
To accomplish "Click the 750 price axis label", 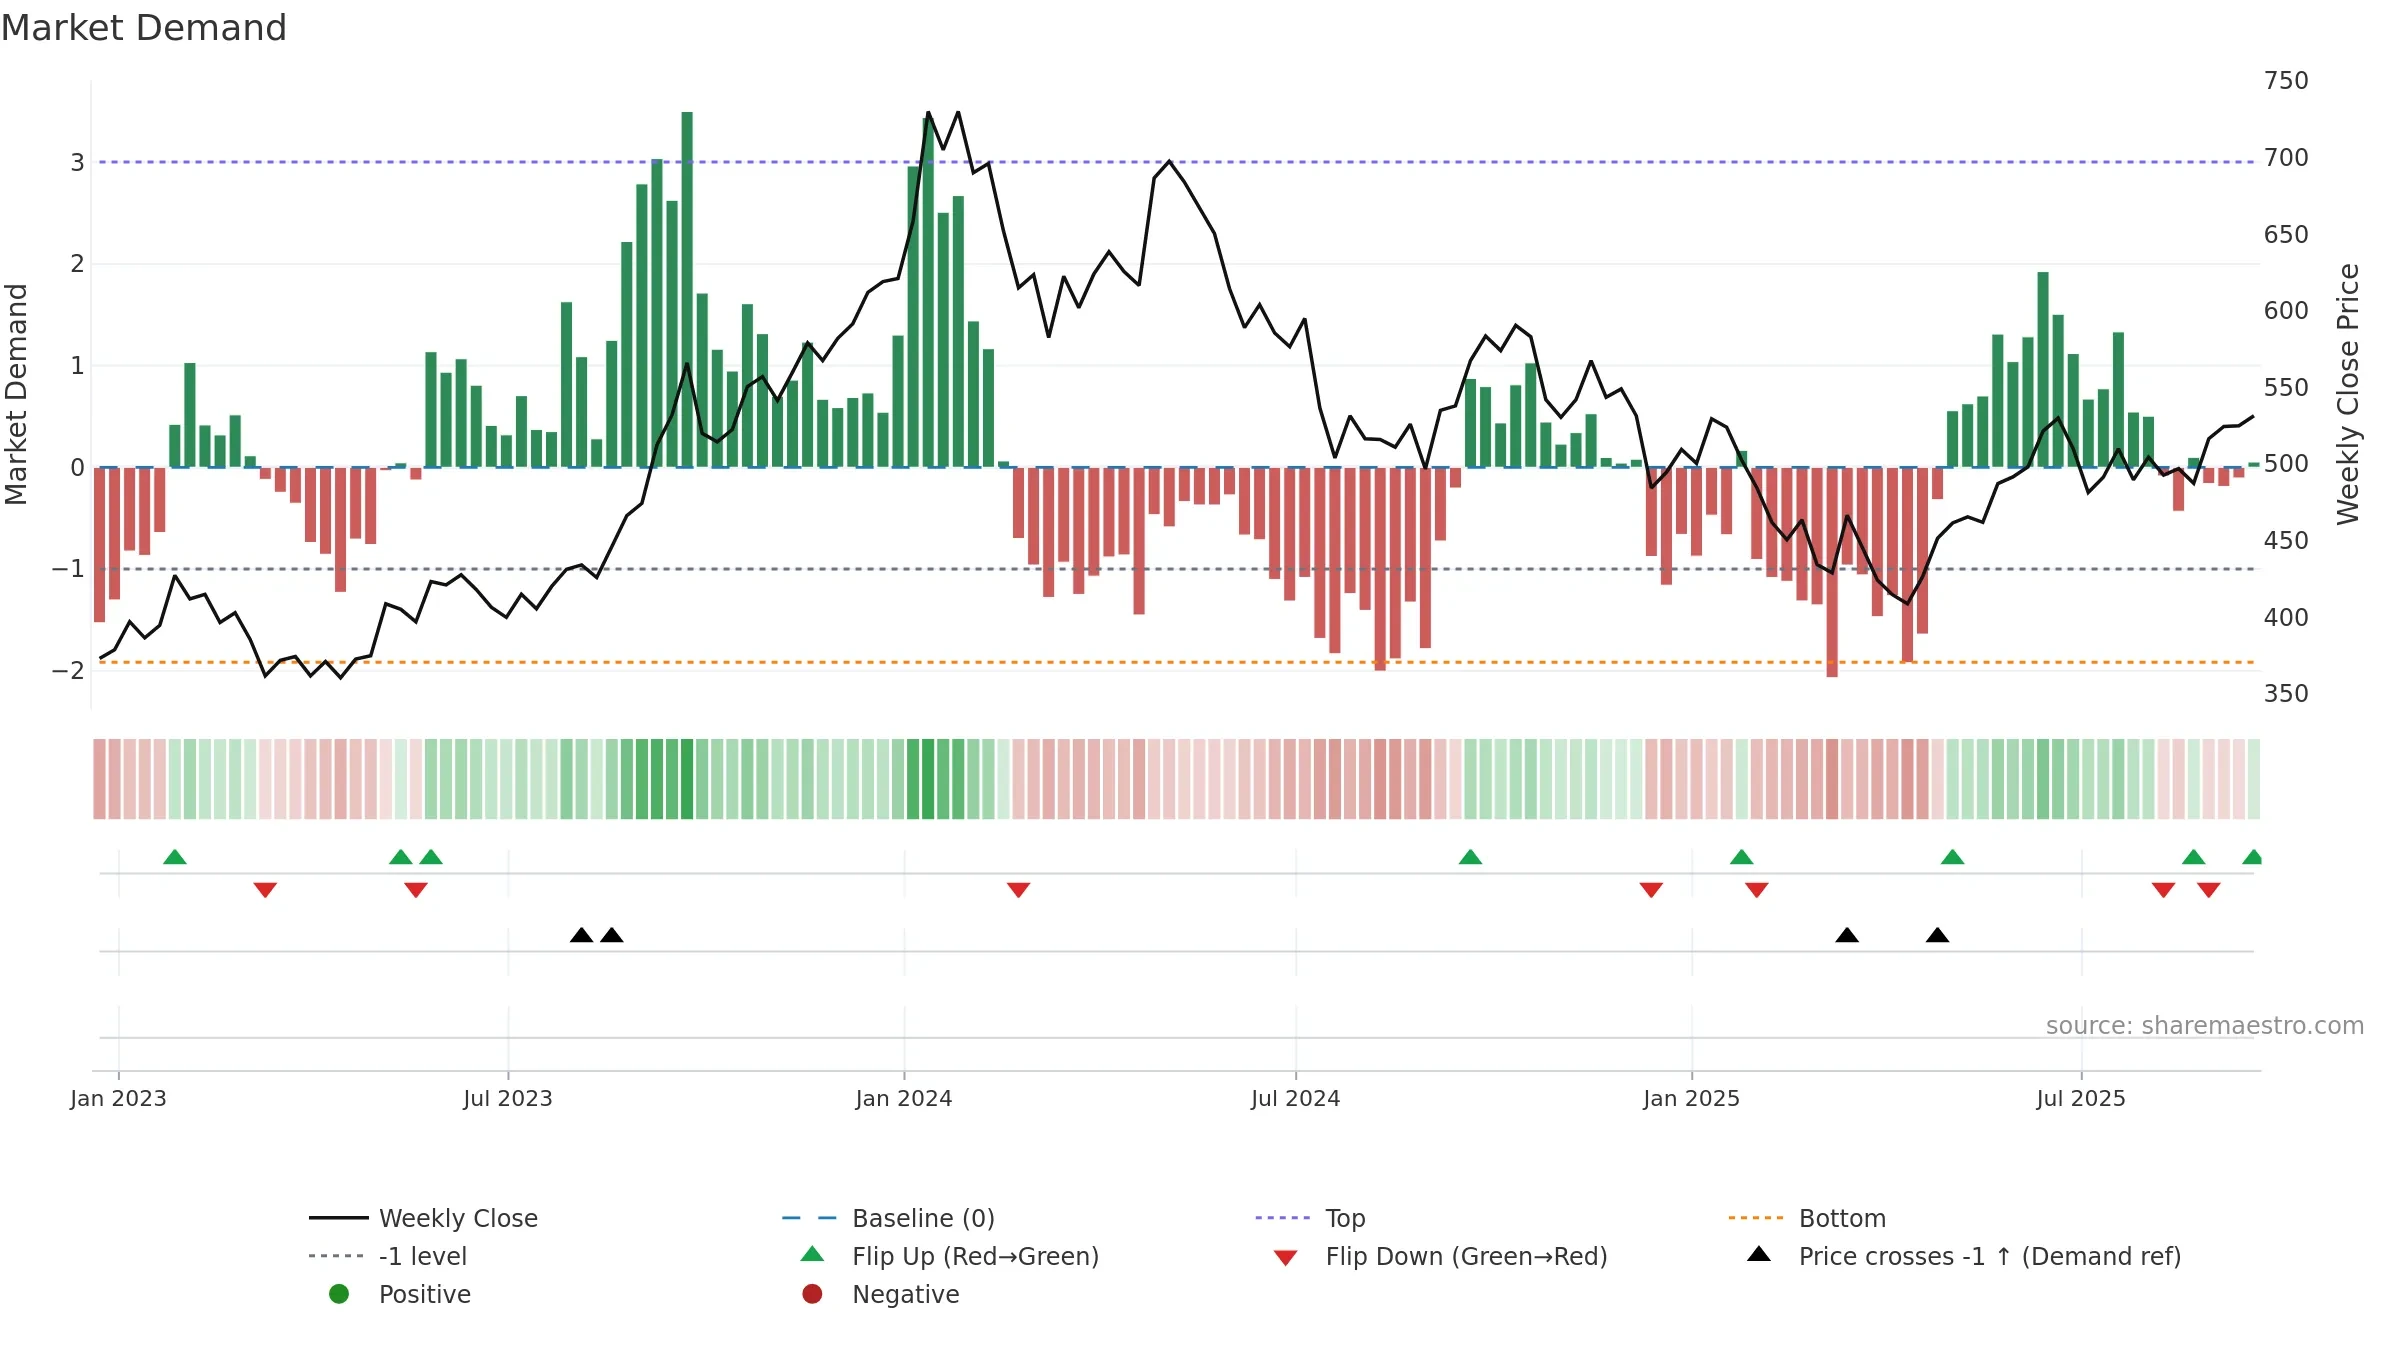I will 2286,81.
